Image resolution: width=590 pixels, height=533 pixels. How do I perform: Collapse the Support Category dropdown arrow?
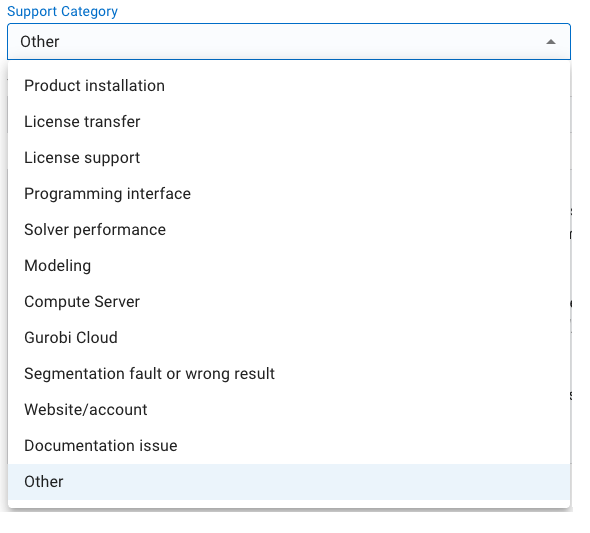point(550,42)
